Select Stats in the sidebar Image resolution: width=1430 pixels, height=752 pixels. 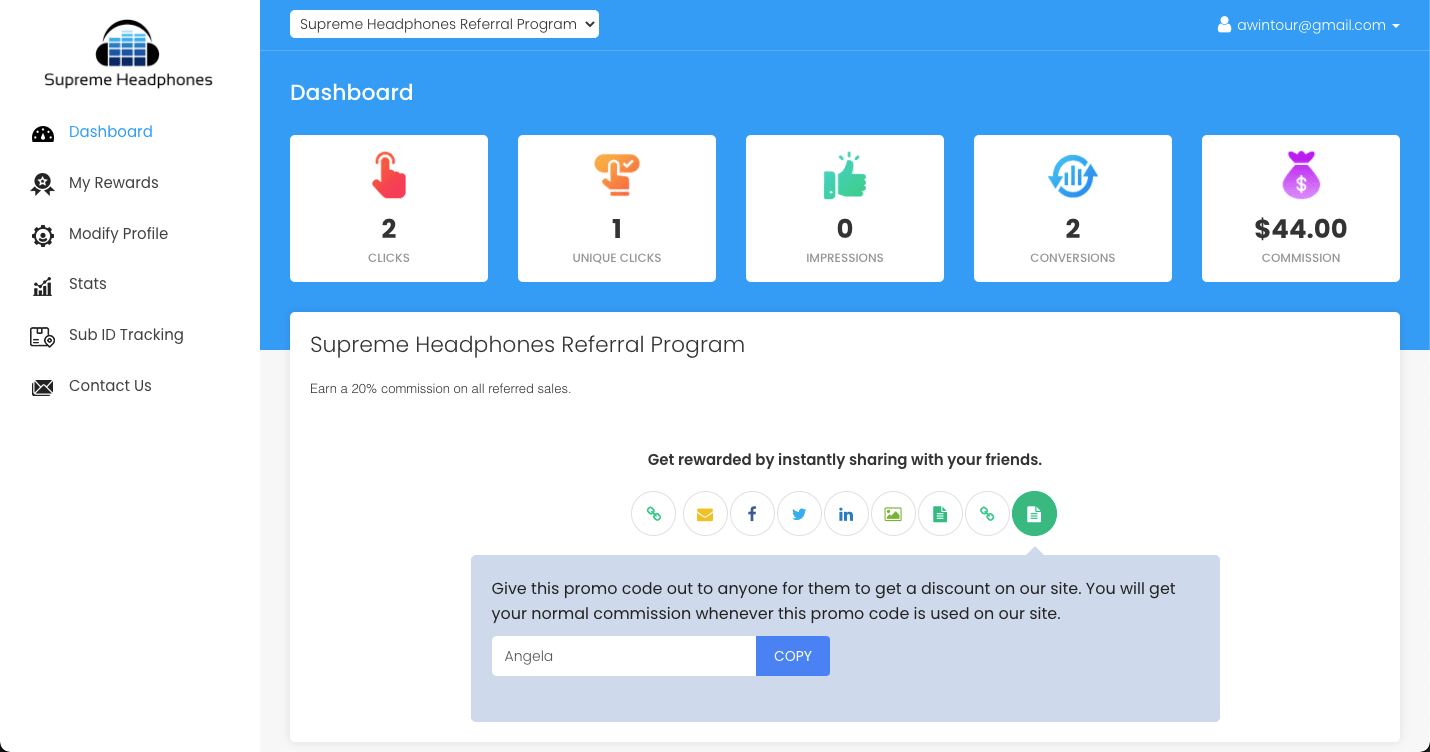[87, 284]
